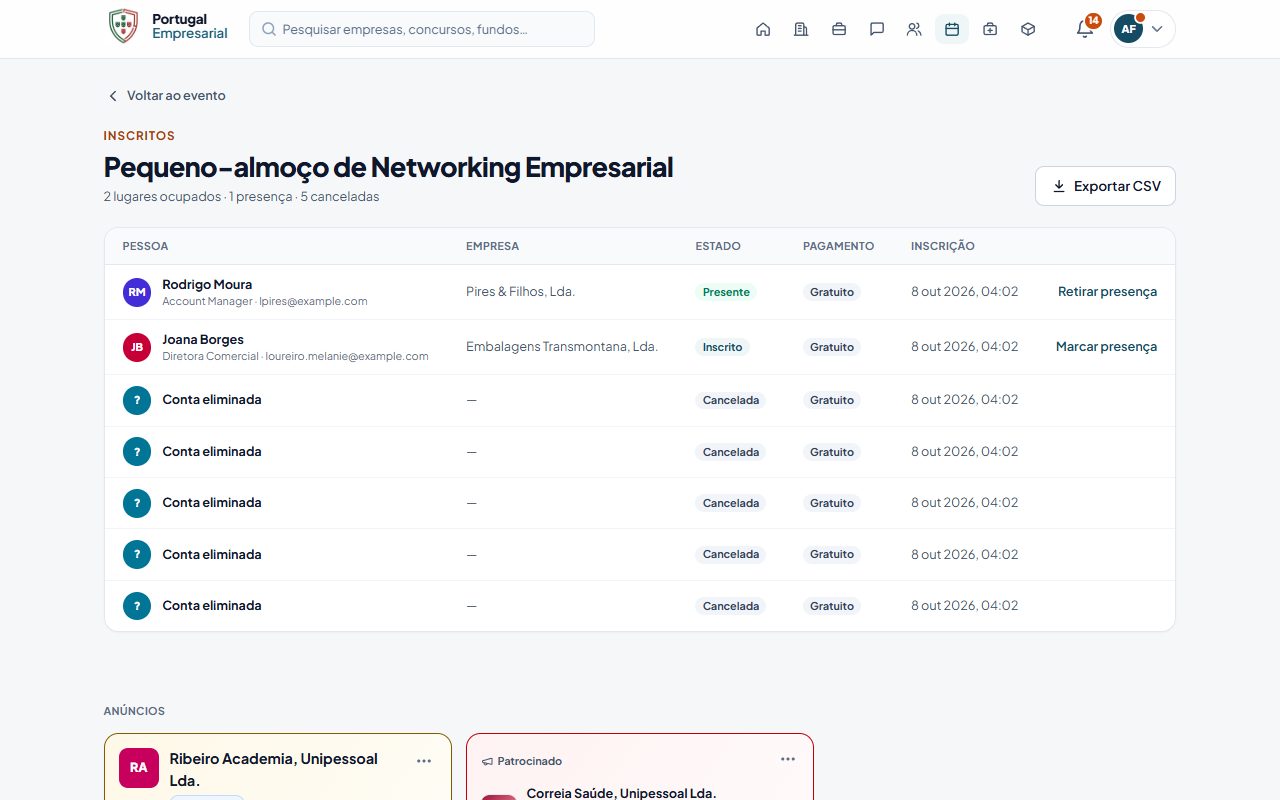
Task: Click the name Joana Borges
Action: coord(203,339)
